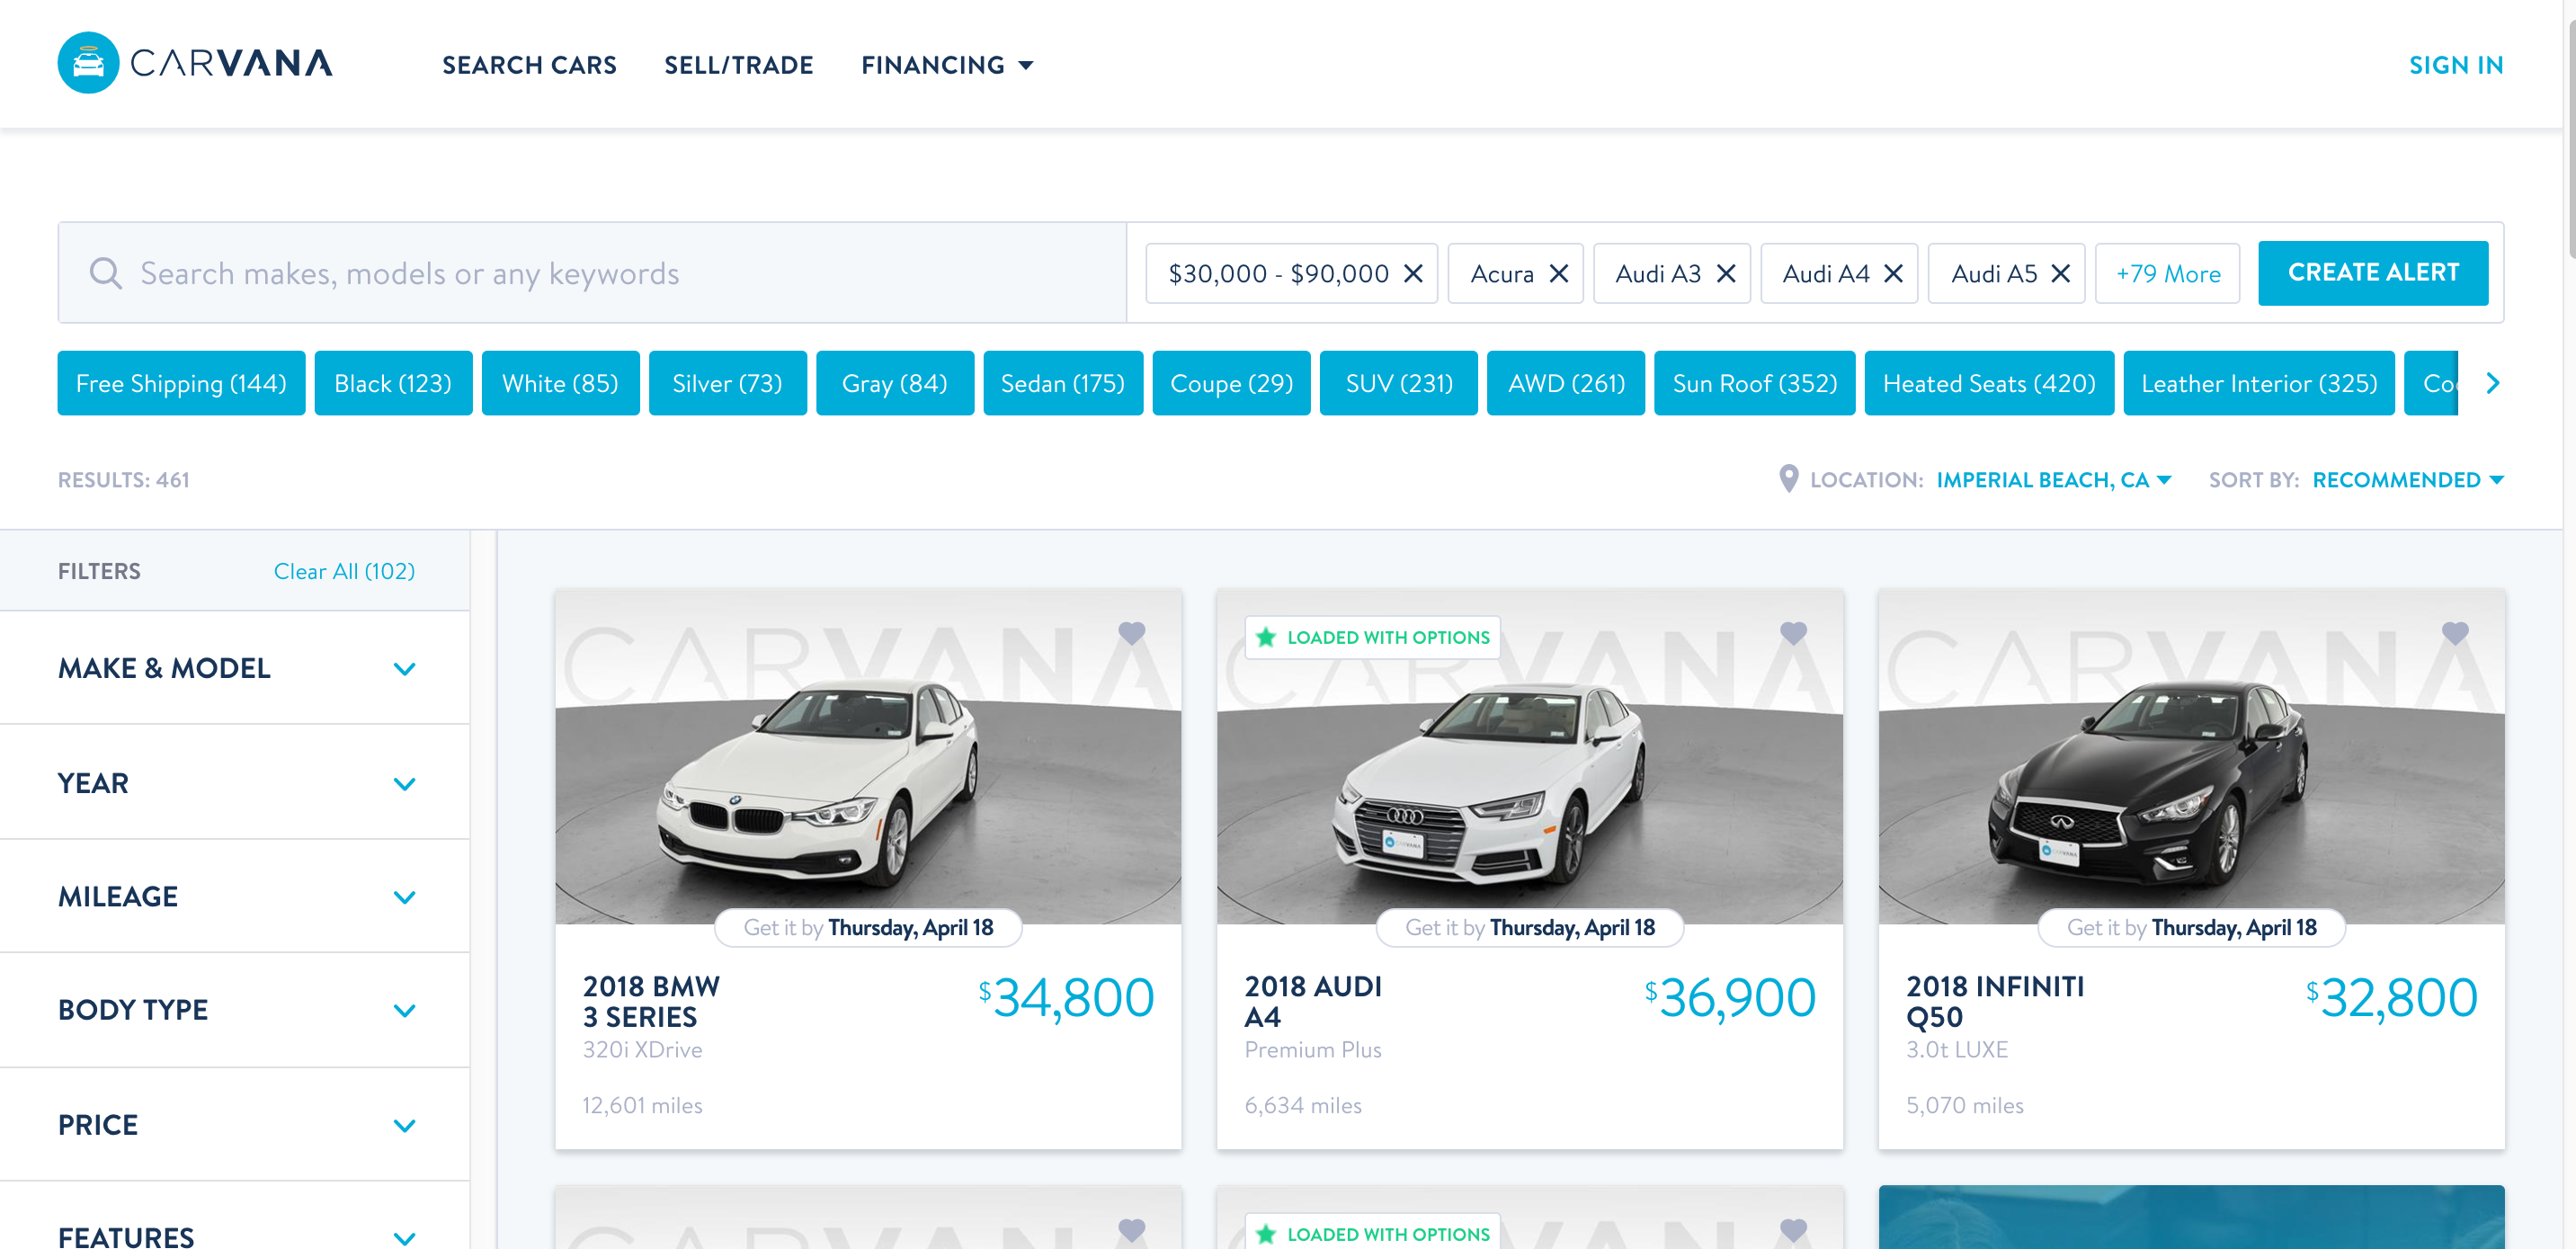Click the Results: 461 count text
The width and height of the screenshot is (2576, 1249).
(x=123, y=480)
